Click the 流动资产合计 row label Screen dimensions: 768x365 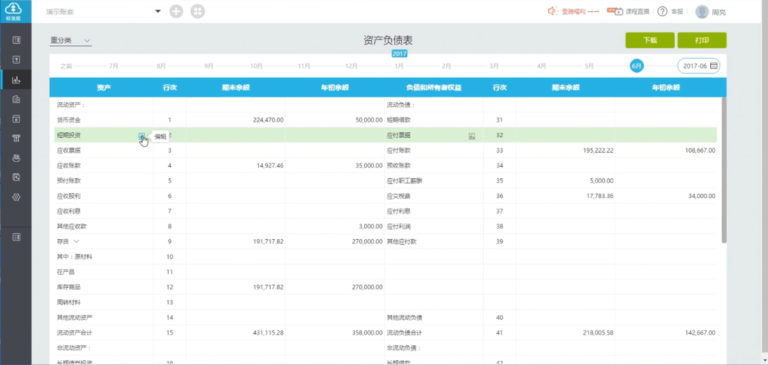74,333
